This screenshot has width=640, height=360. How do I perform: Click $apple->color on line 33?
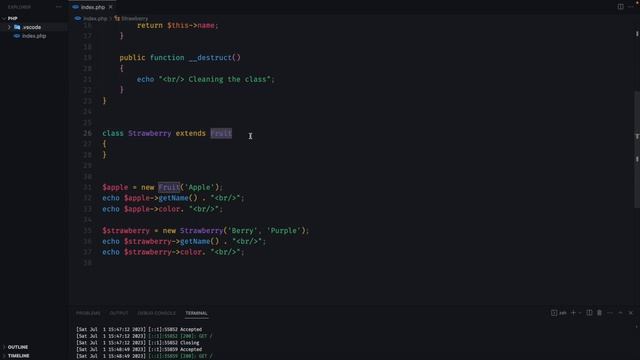click(x=152, y=209)
